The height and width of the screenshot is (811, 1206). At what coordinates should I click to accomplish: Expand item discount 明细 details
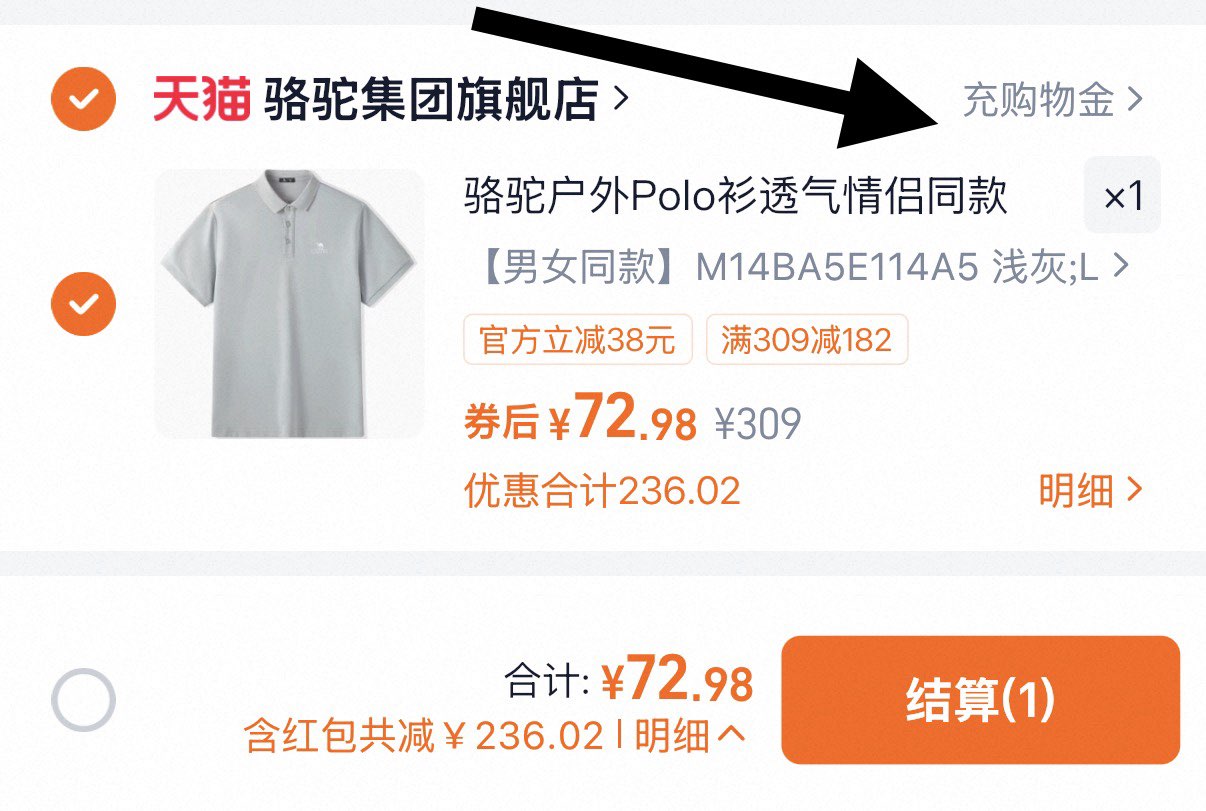coord(1090,491)
